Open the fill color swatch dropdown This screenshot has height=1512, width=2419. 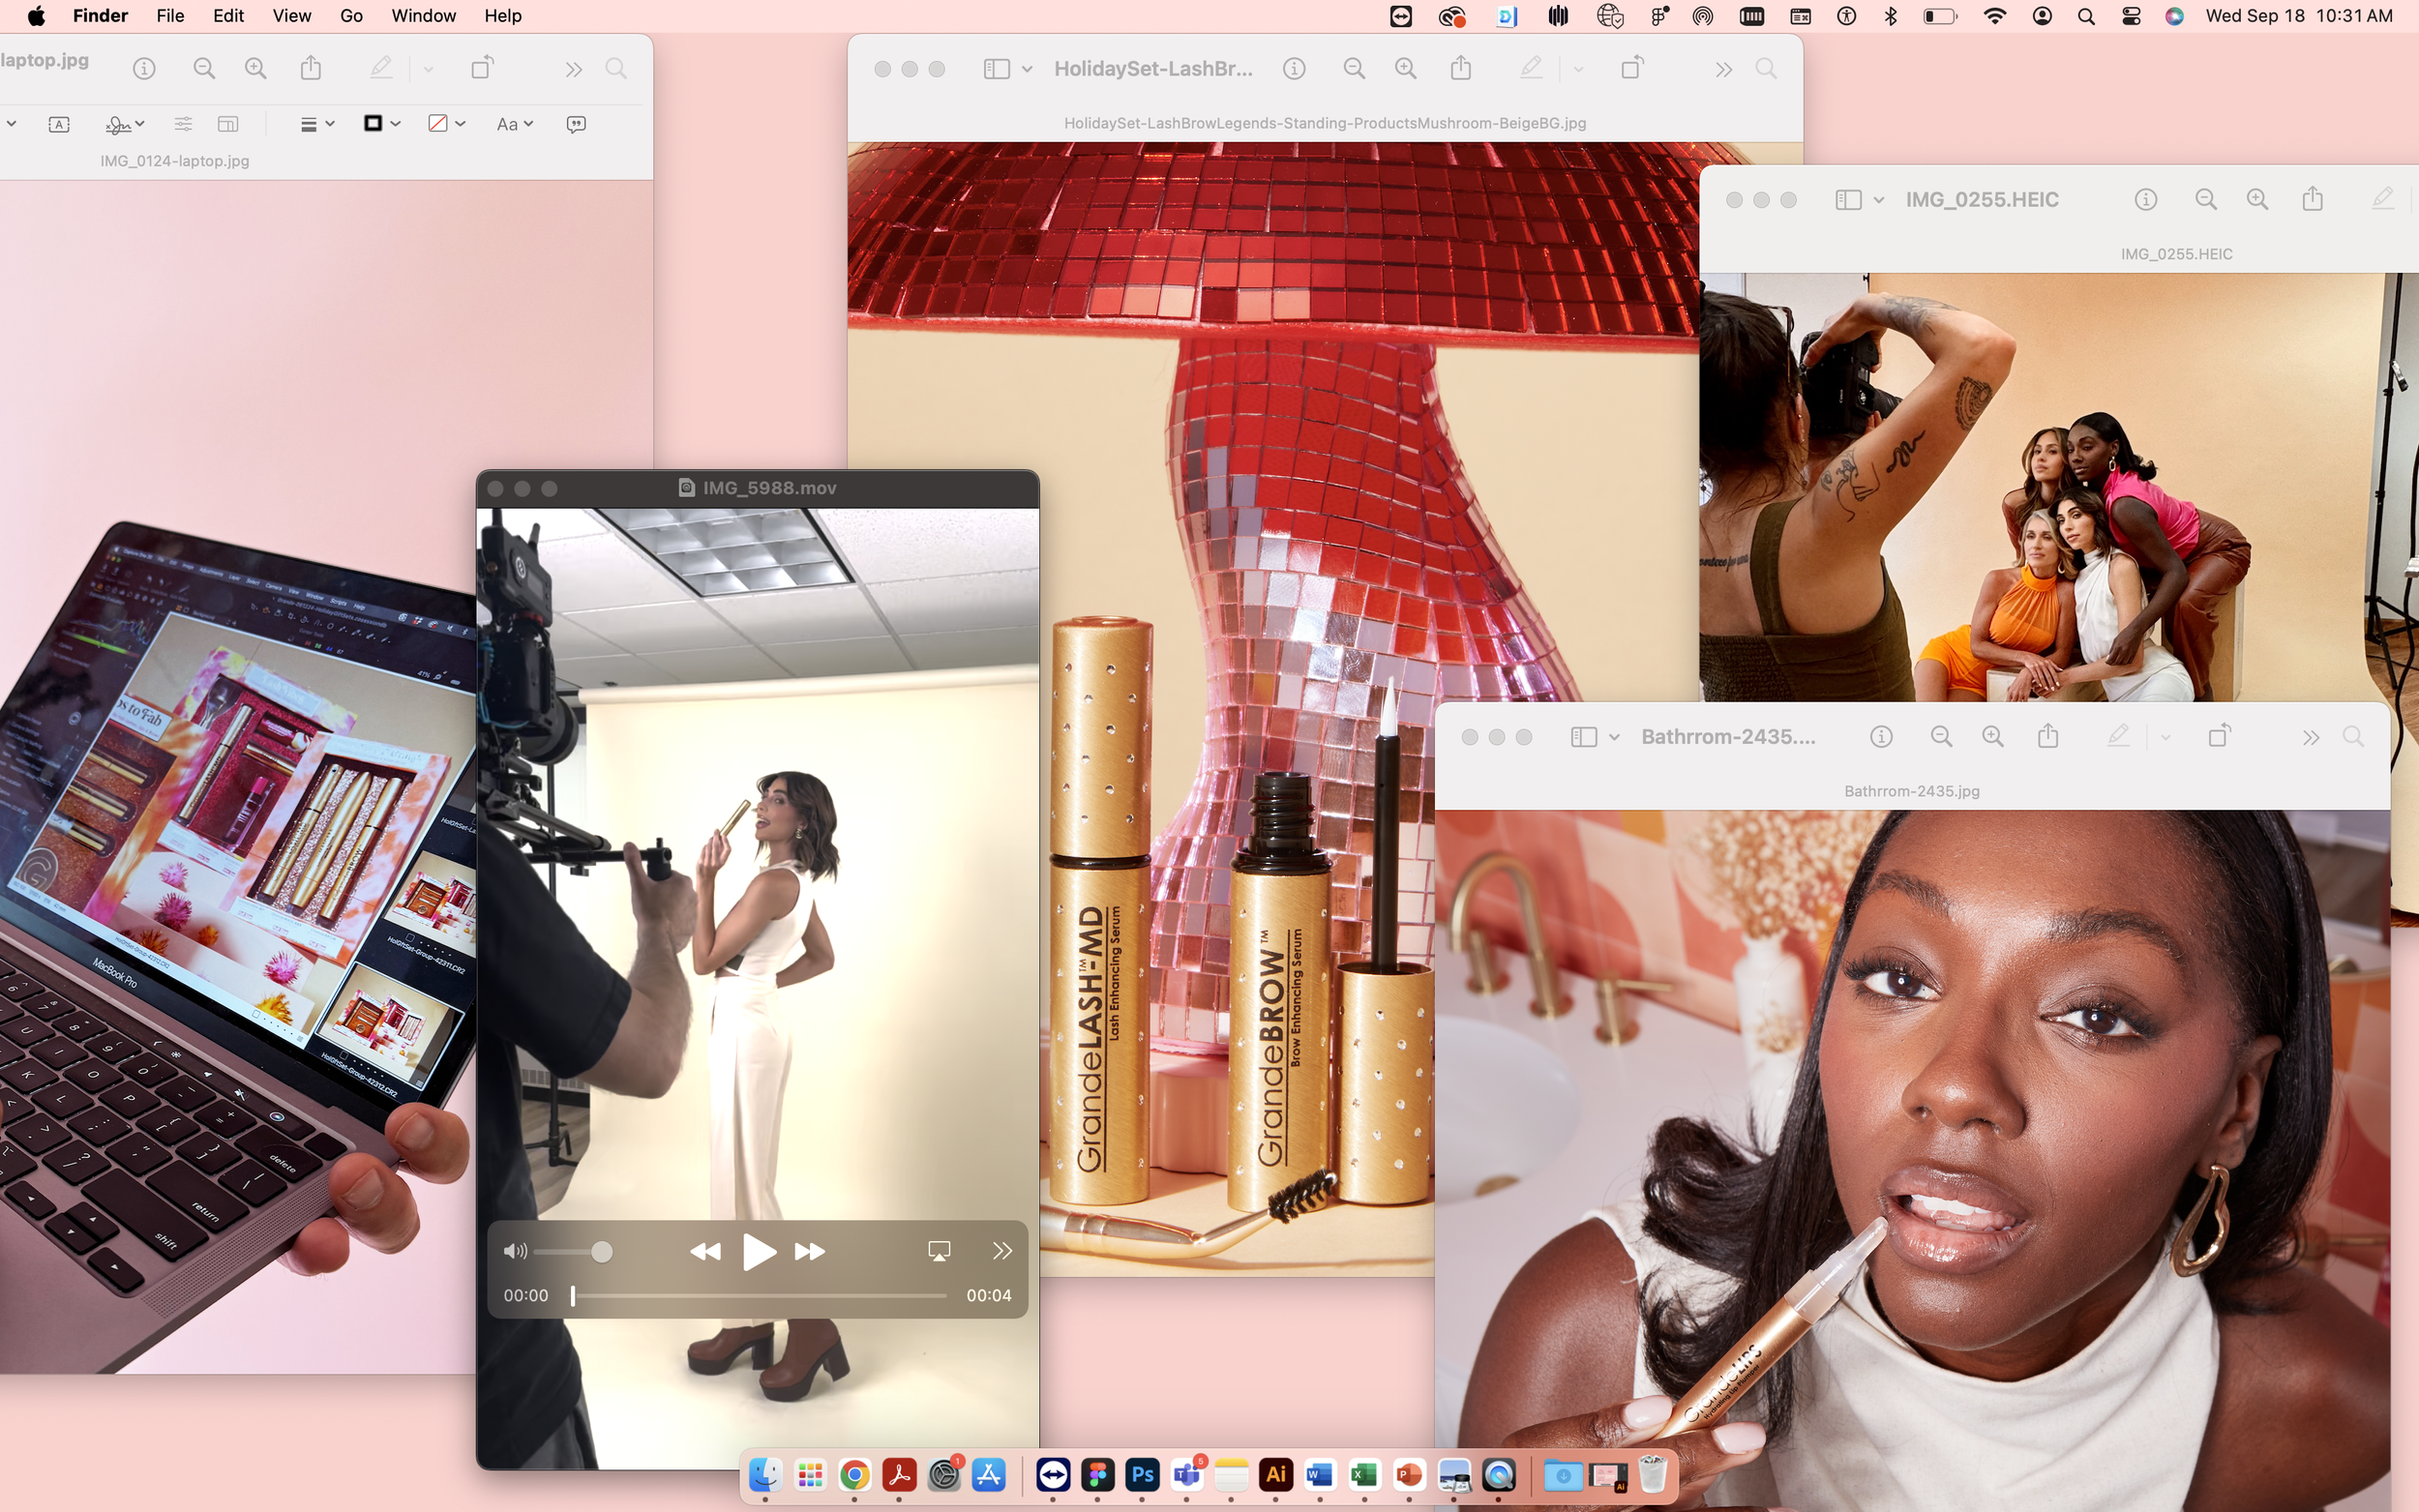click(446, 123)
